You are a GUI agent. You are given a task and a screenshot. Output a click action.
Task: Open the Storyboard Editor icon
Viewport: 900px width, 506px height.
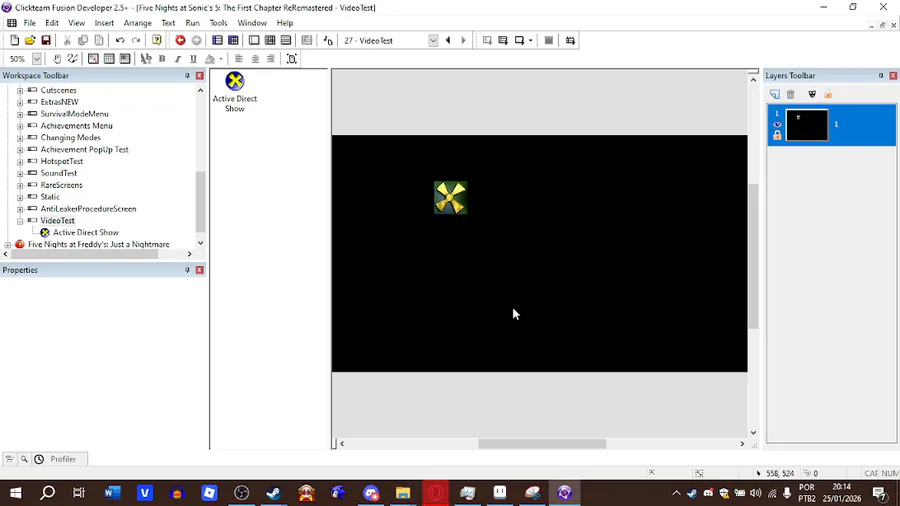pyautogui.click(x=217, y=40)
